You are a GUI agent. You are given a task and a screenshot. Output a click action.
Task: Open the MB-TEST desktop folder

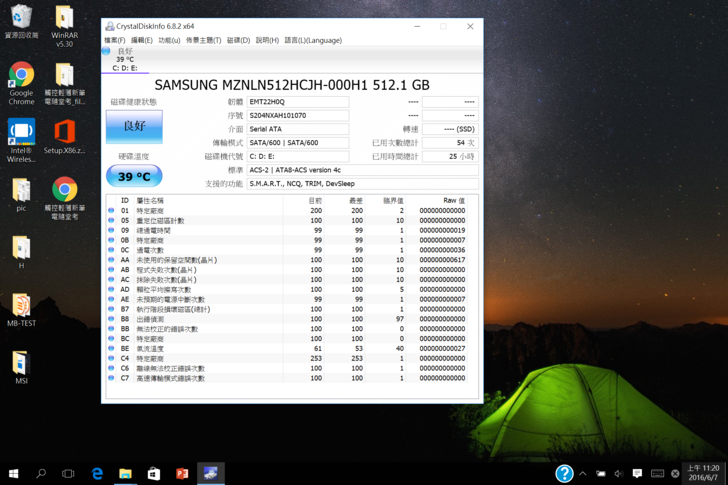point(21,309)
